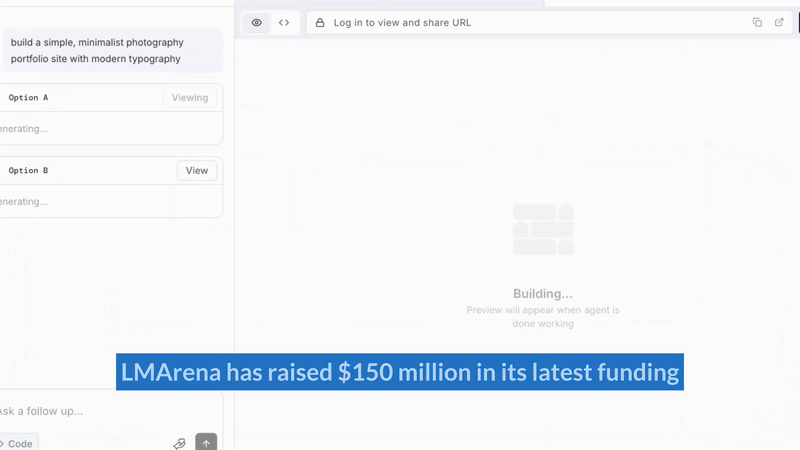
Task: Open preview in new tab icon
Action: tap(779, 22)
